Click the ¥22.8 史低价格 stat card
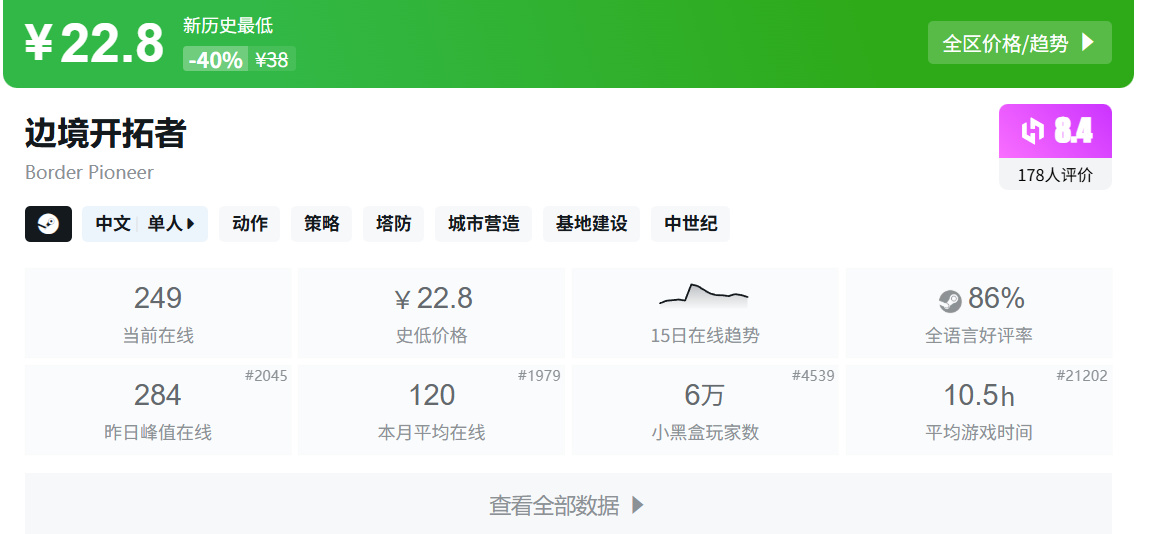The width and height of the screenshot is (1152, 534). coord(432,313)
